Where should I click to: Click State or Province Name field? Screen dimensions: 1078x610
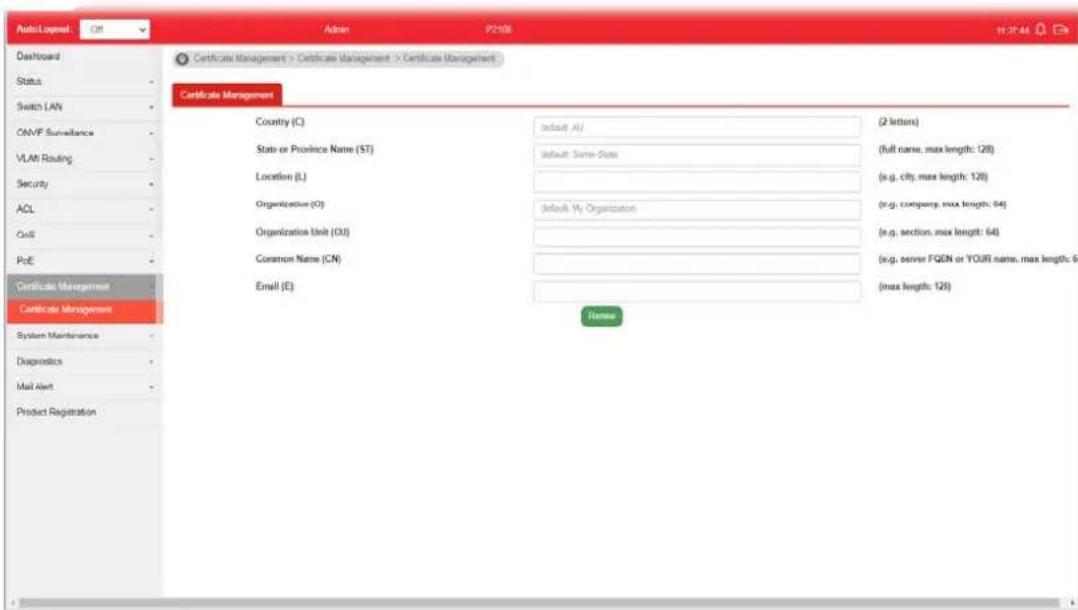[x=696, y=155]
